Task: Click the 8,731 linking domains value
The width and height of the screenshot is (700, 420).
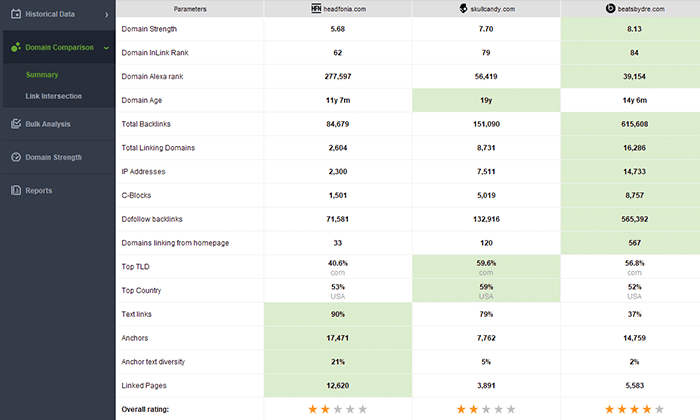Action: click(x=486, y=148)
